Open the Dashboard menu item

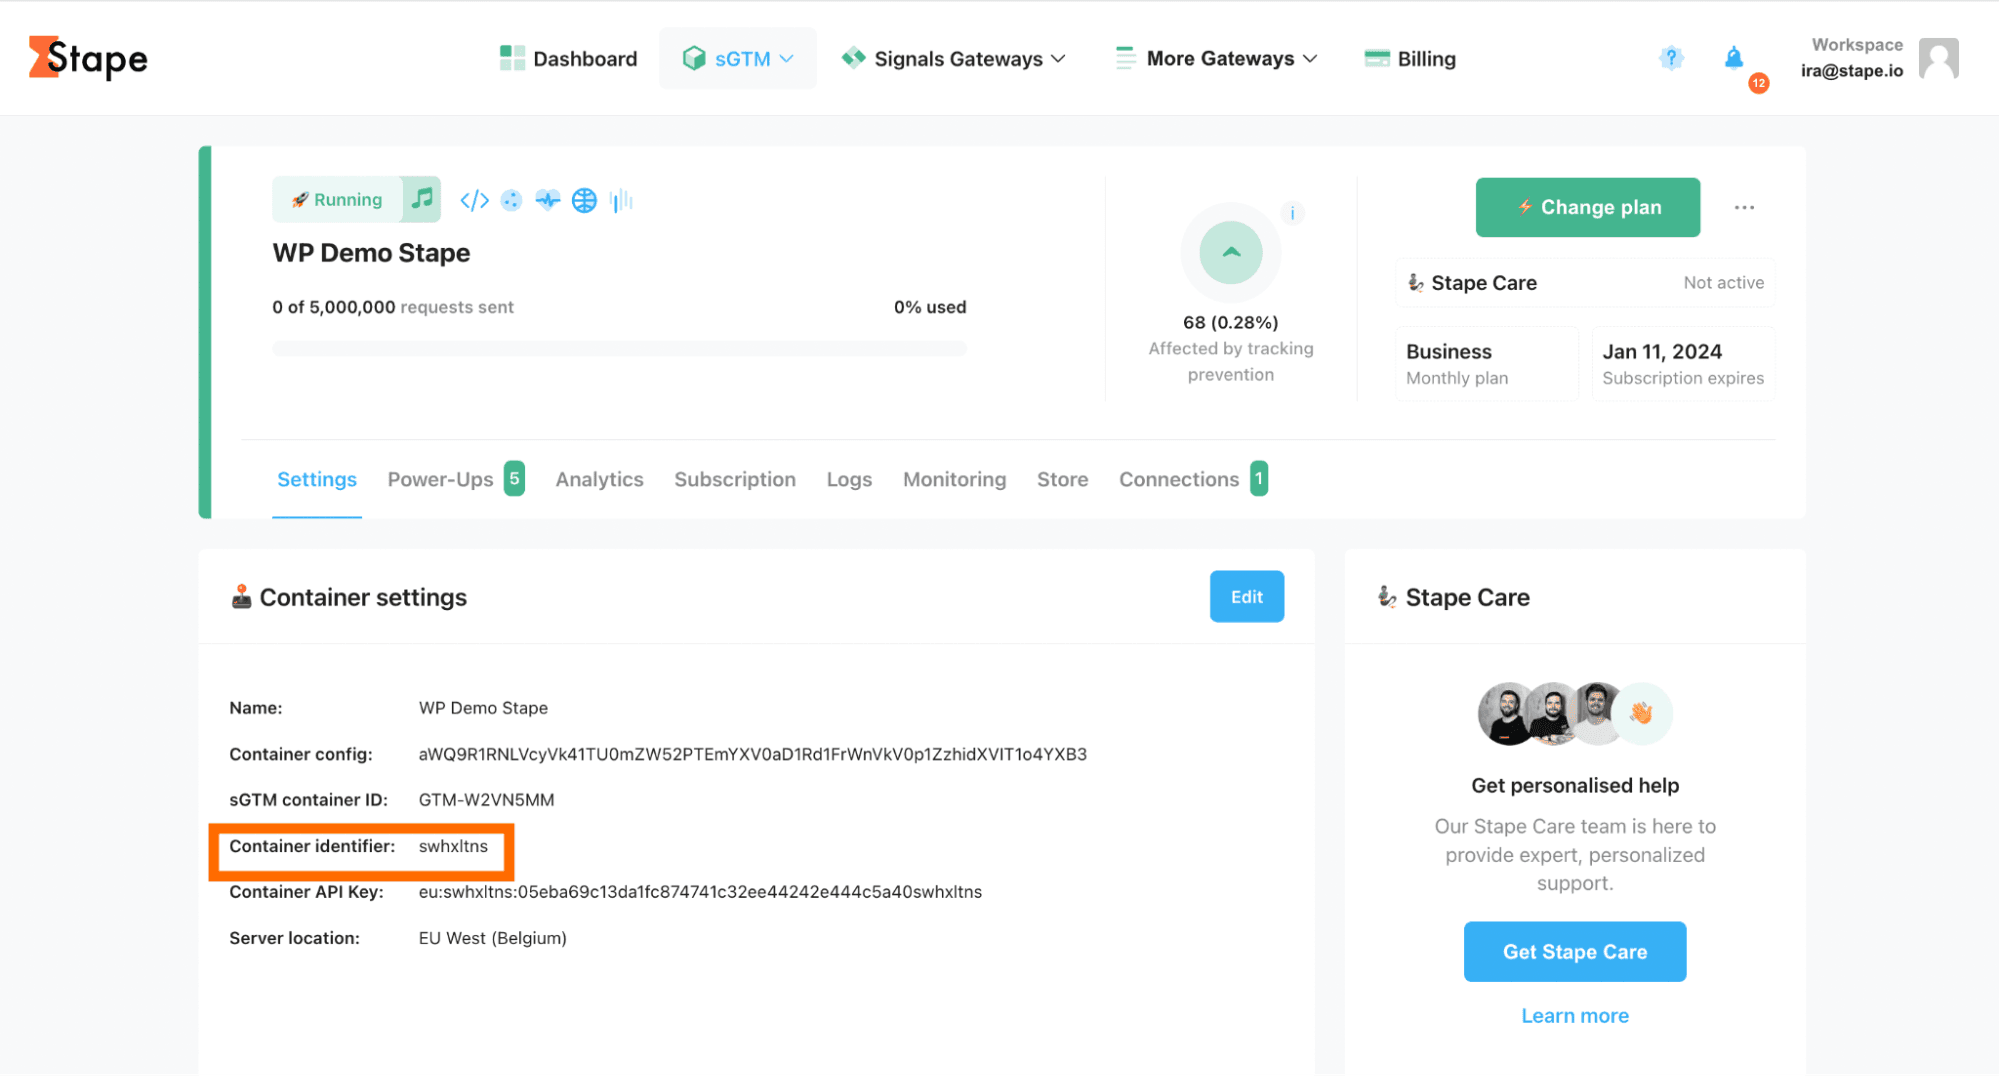coord(568,59)
